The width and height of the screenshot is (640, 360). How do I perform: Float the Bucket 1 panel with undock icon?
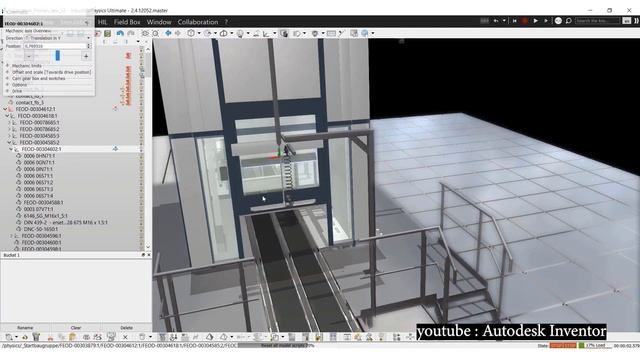[143, 255]
